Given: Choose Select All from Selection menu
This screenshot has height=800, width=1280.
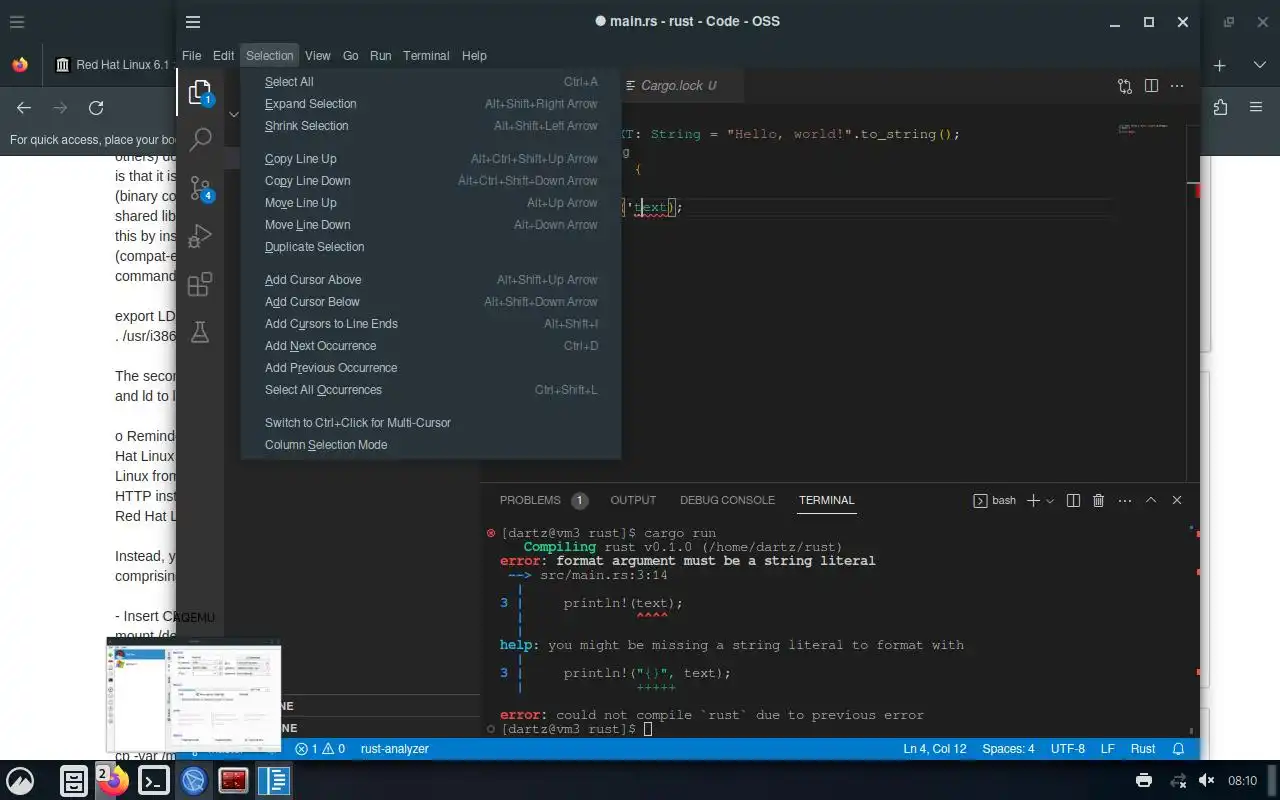Looking at the screenshot, I should (x=431, y=82).
